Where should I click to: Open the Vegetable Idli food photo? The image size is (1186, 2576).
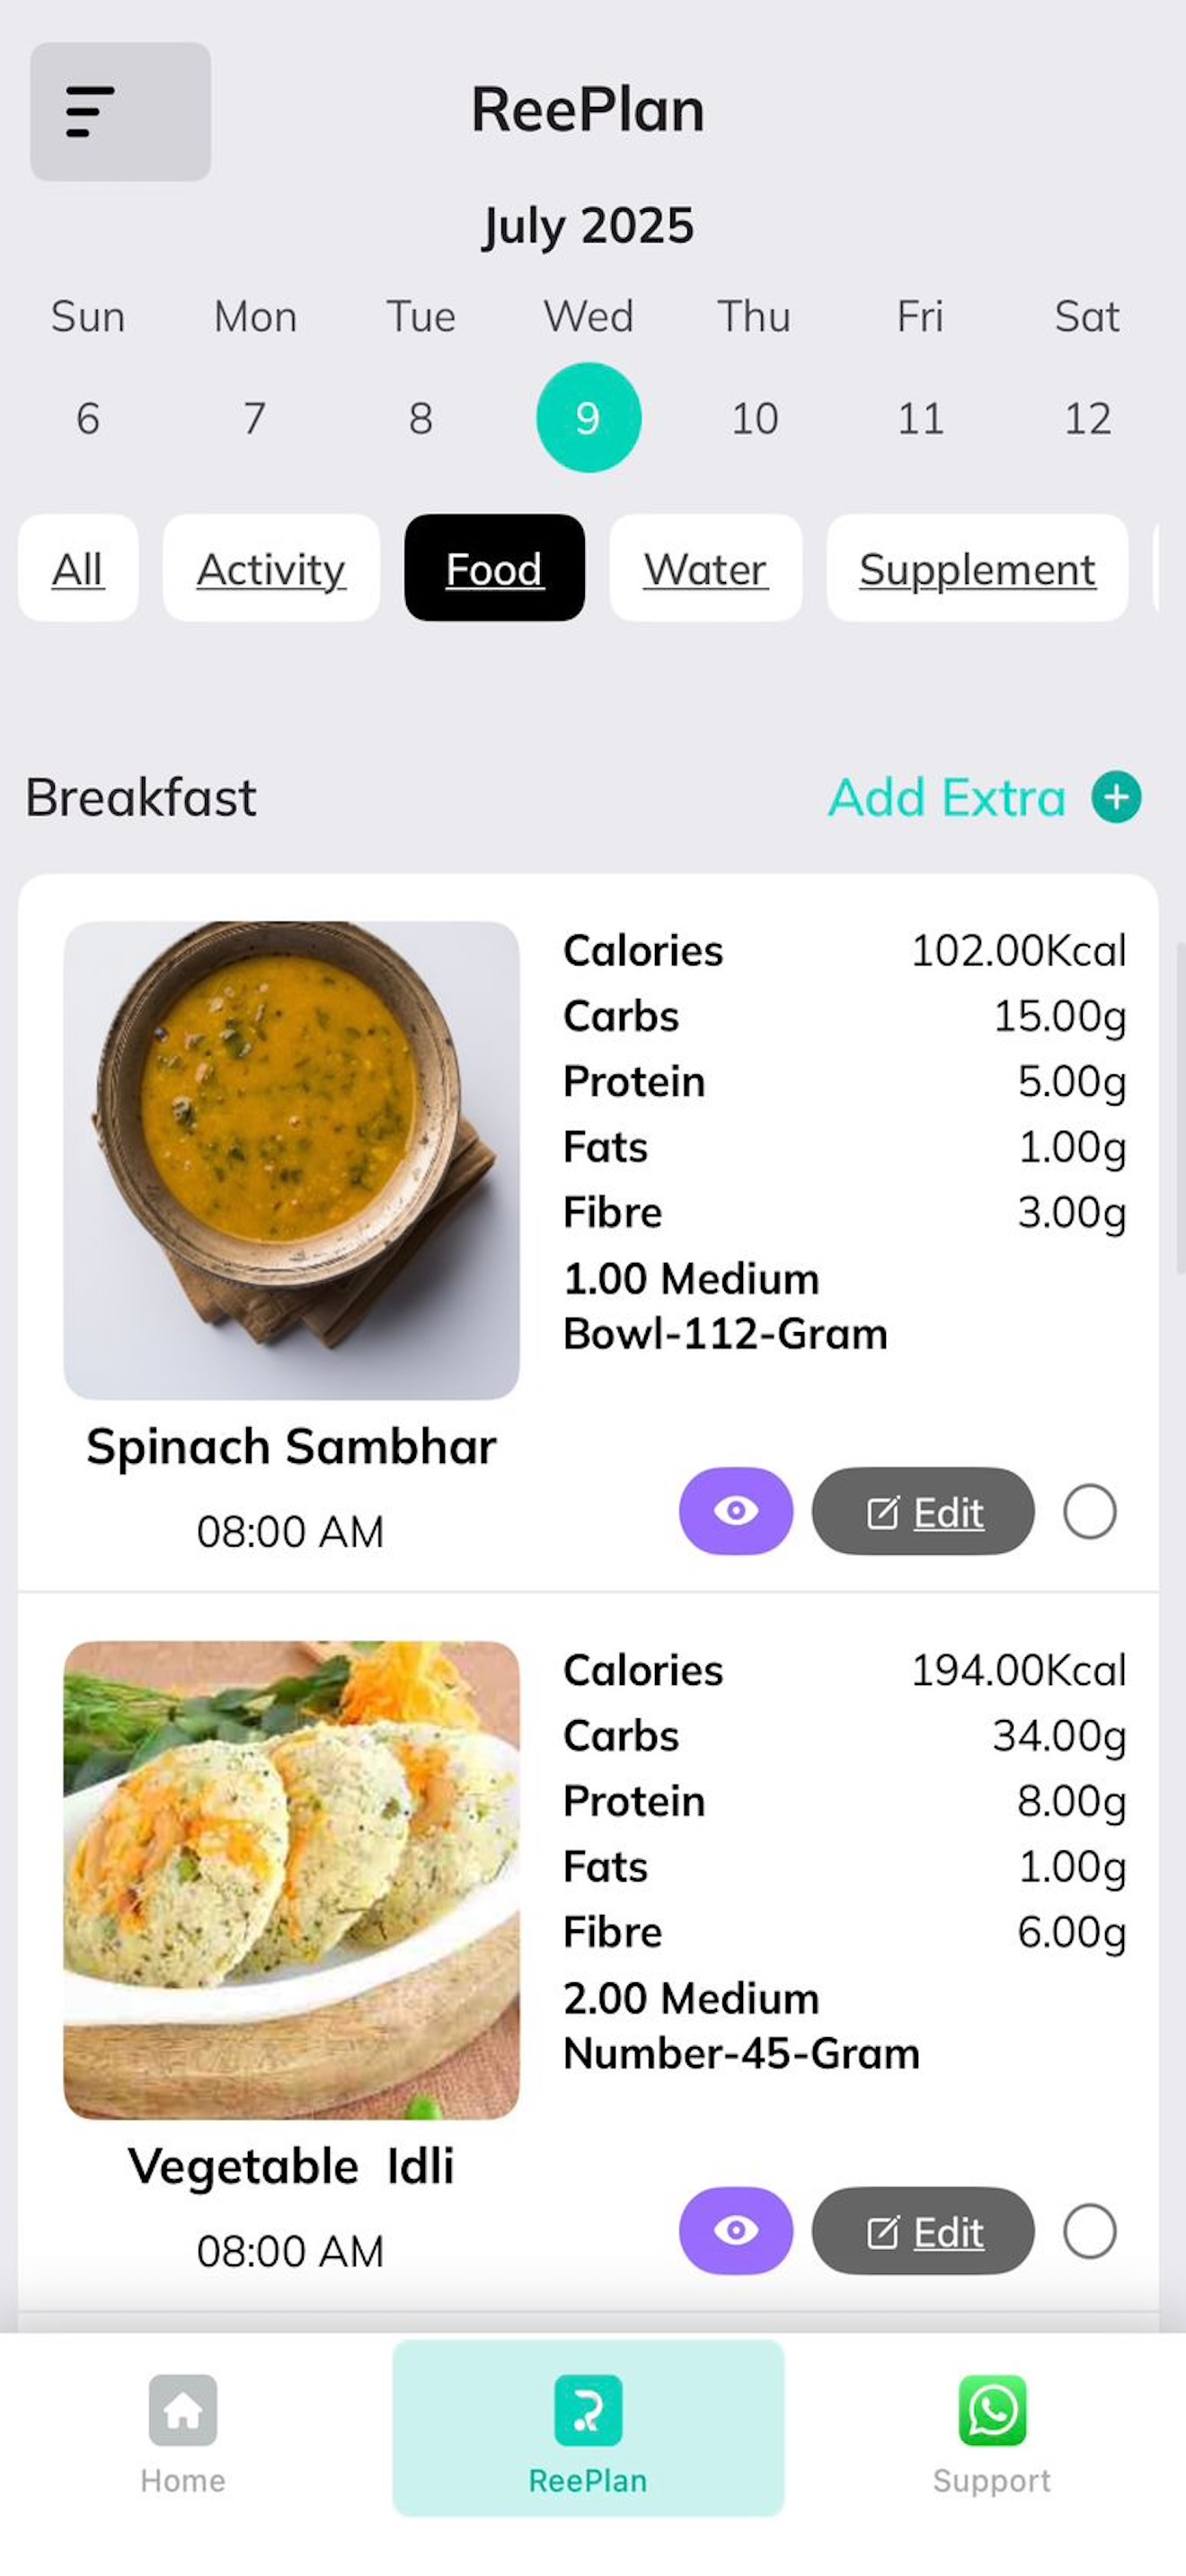291,1880
